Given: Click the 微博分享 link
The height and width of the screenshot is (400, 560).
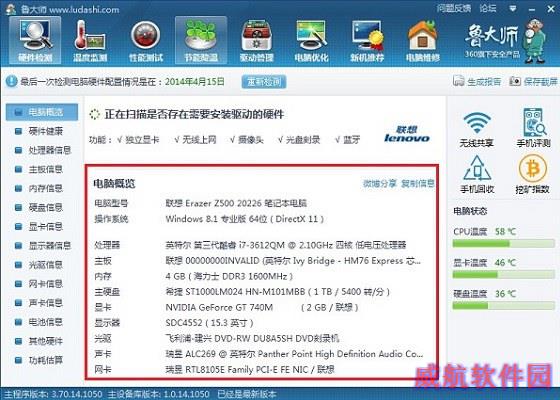Looking at the screenshot, I should pyautogui.click(x=380, y=184).
